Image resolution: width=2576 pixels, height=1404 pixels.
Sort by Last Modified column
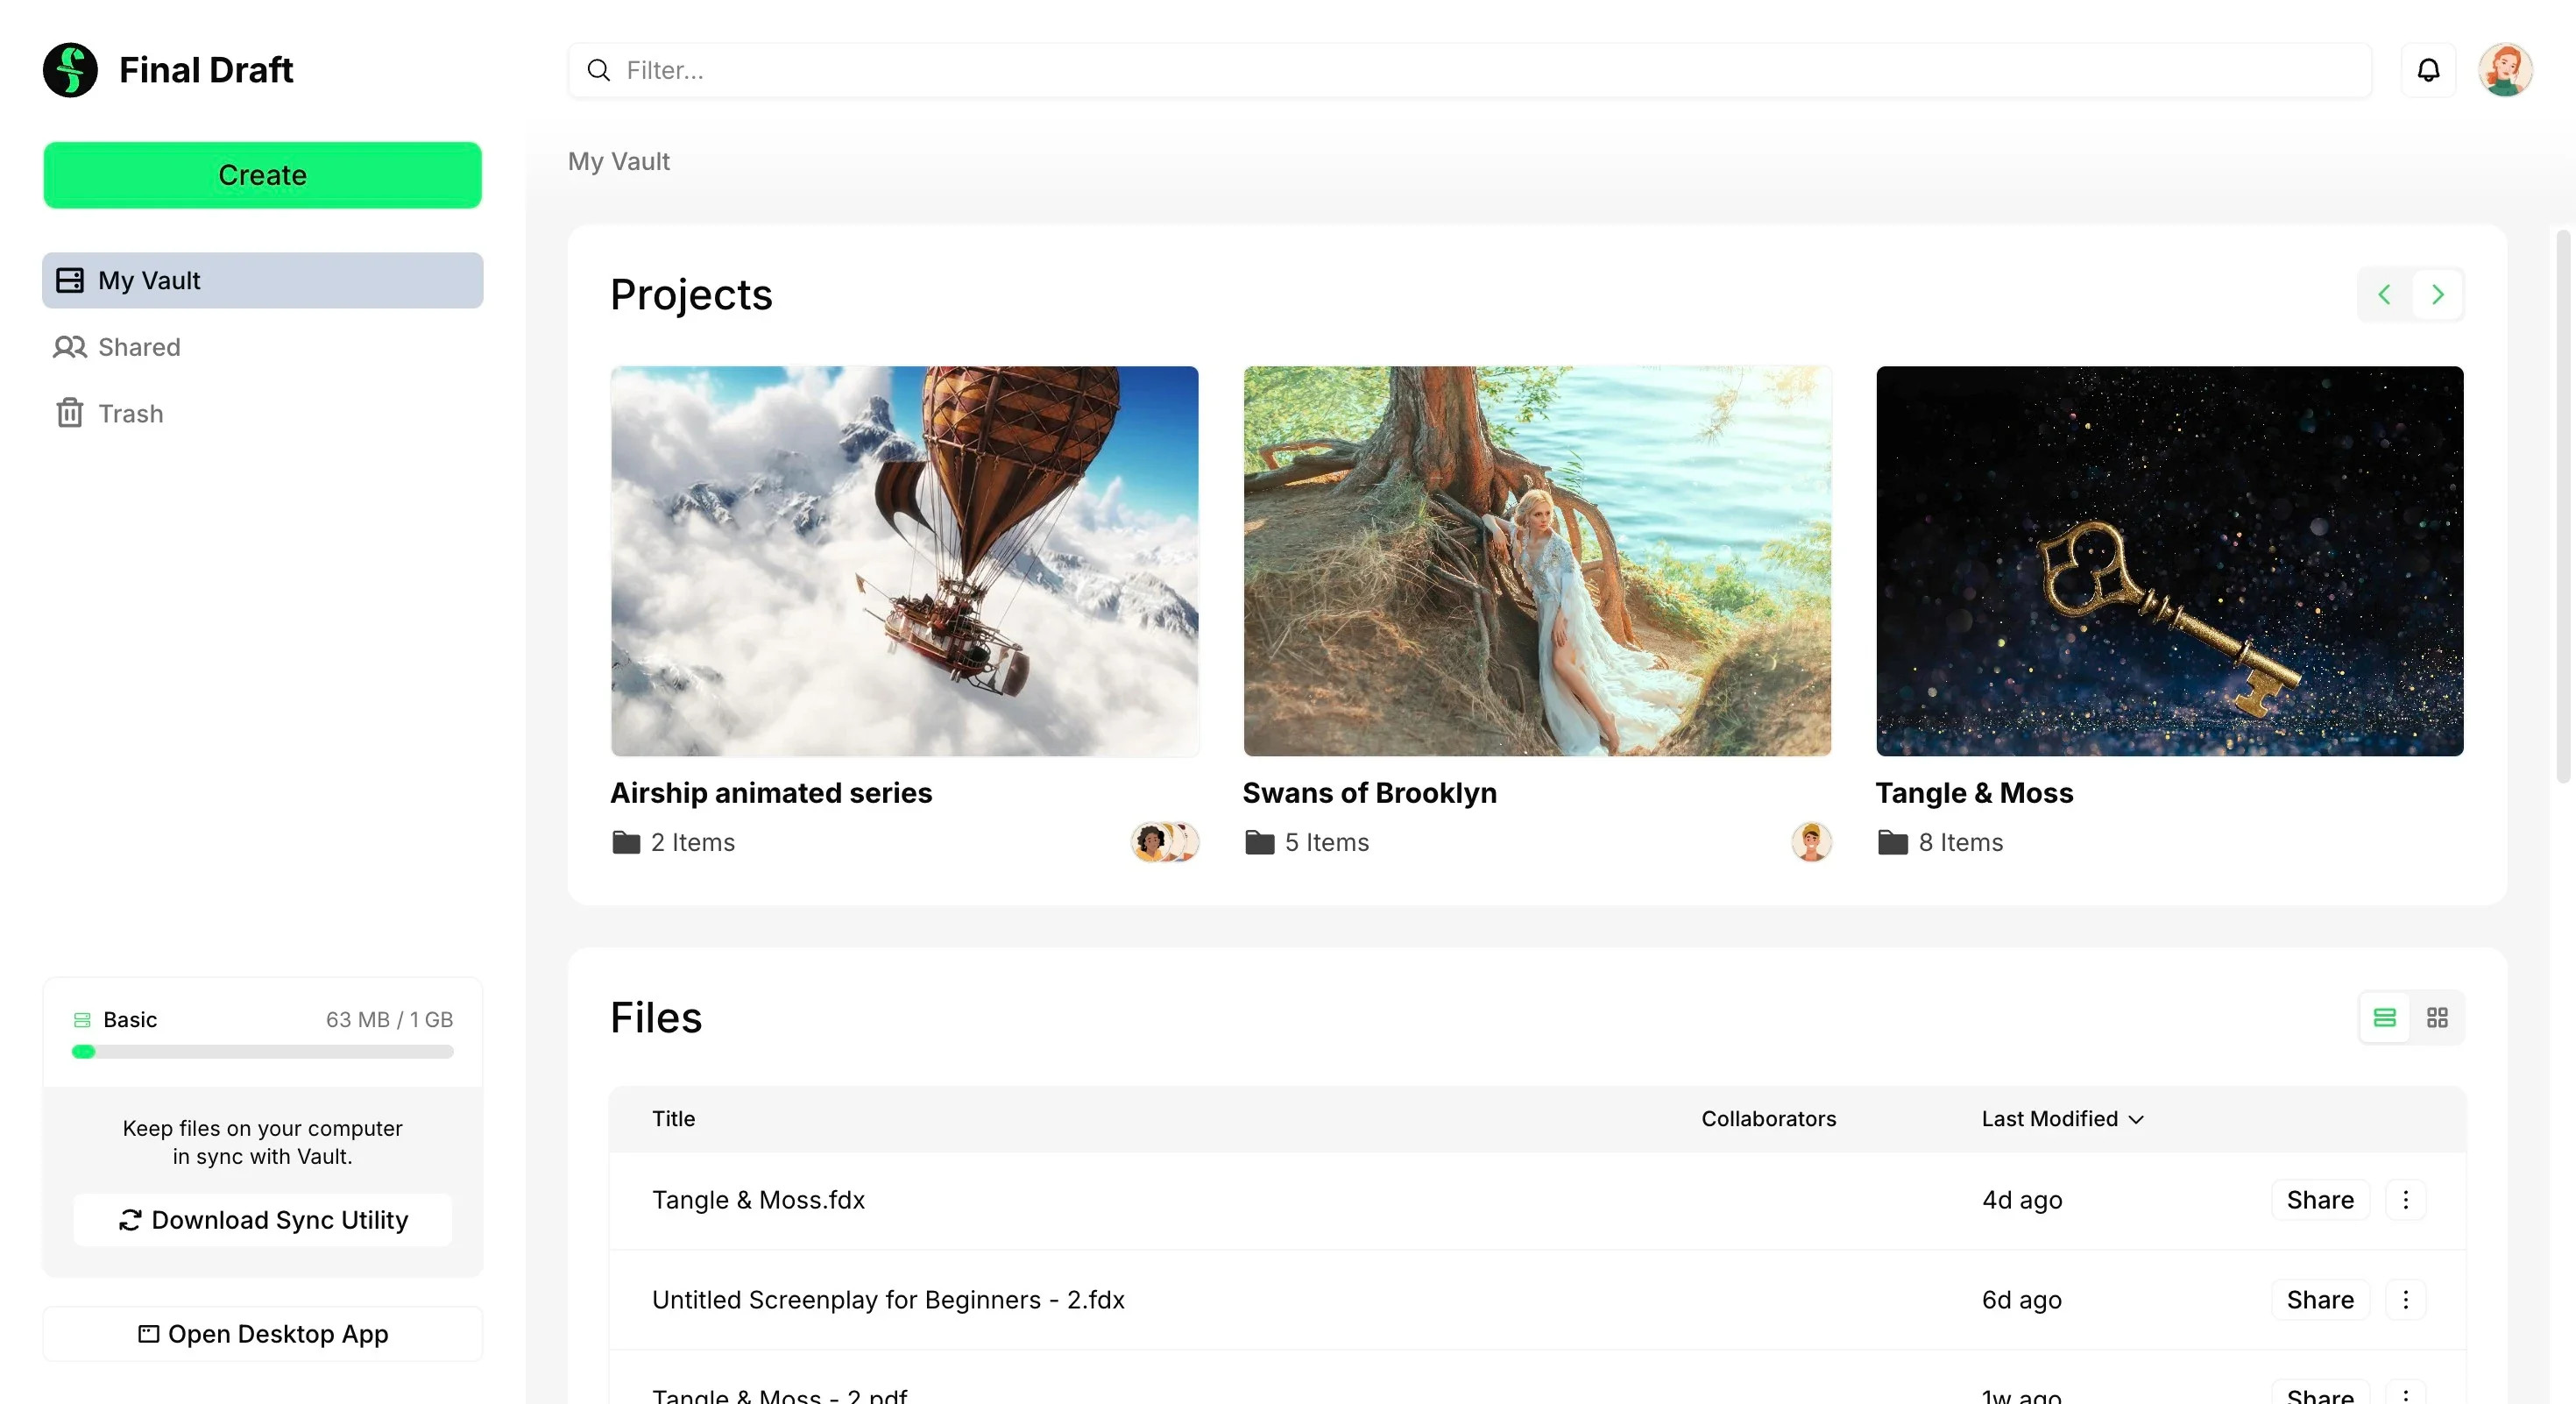pos(2062,1118)
